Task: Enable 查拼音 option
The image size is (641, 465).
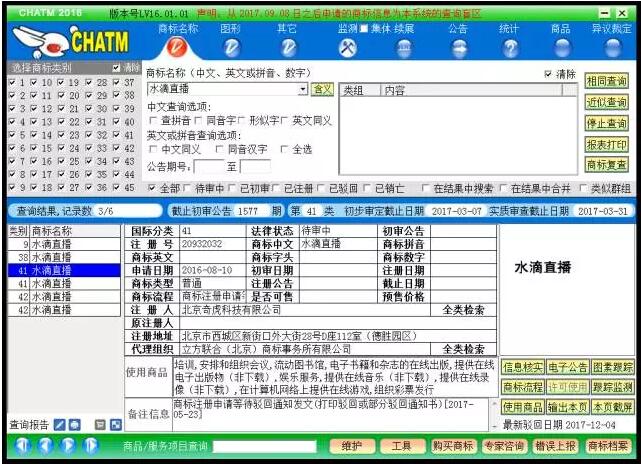Action: pyautogui.click(x=153, y=121)
